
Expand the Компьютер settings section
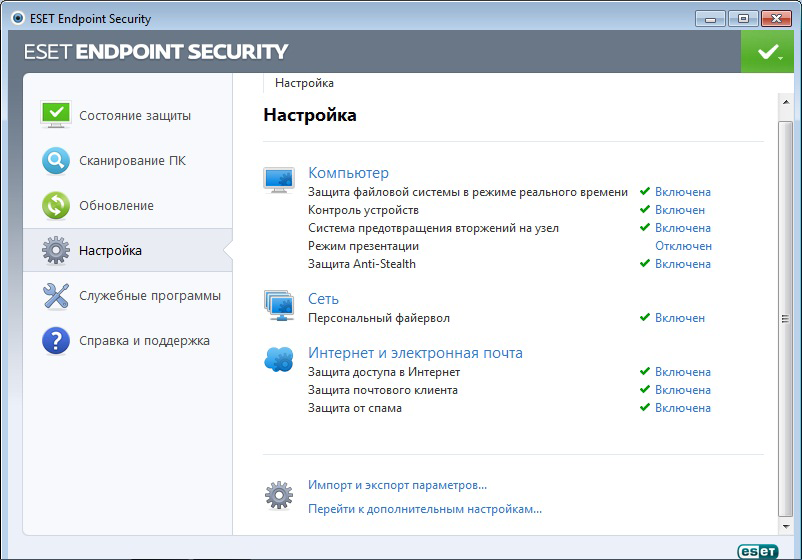348,173
